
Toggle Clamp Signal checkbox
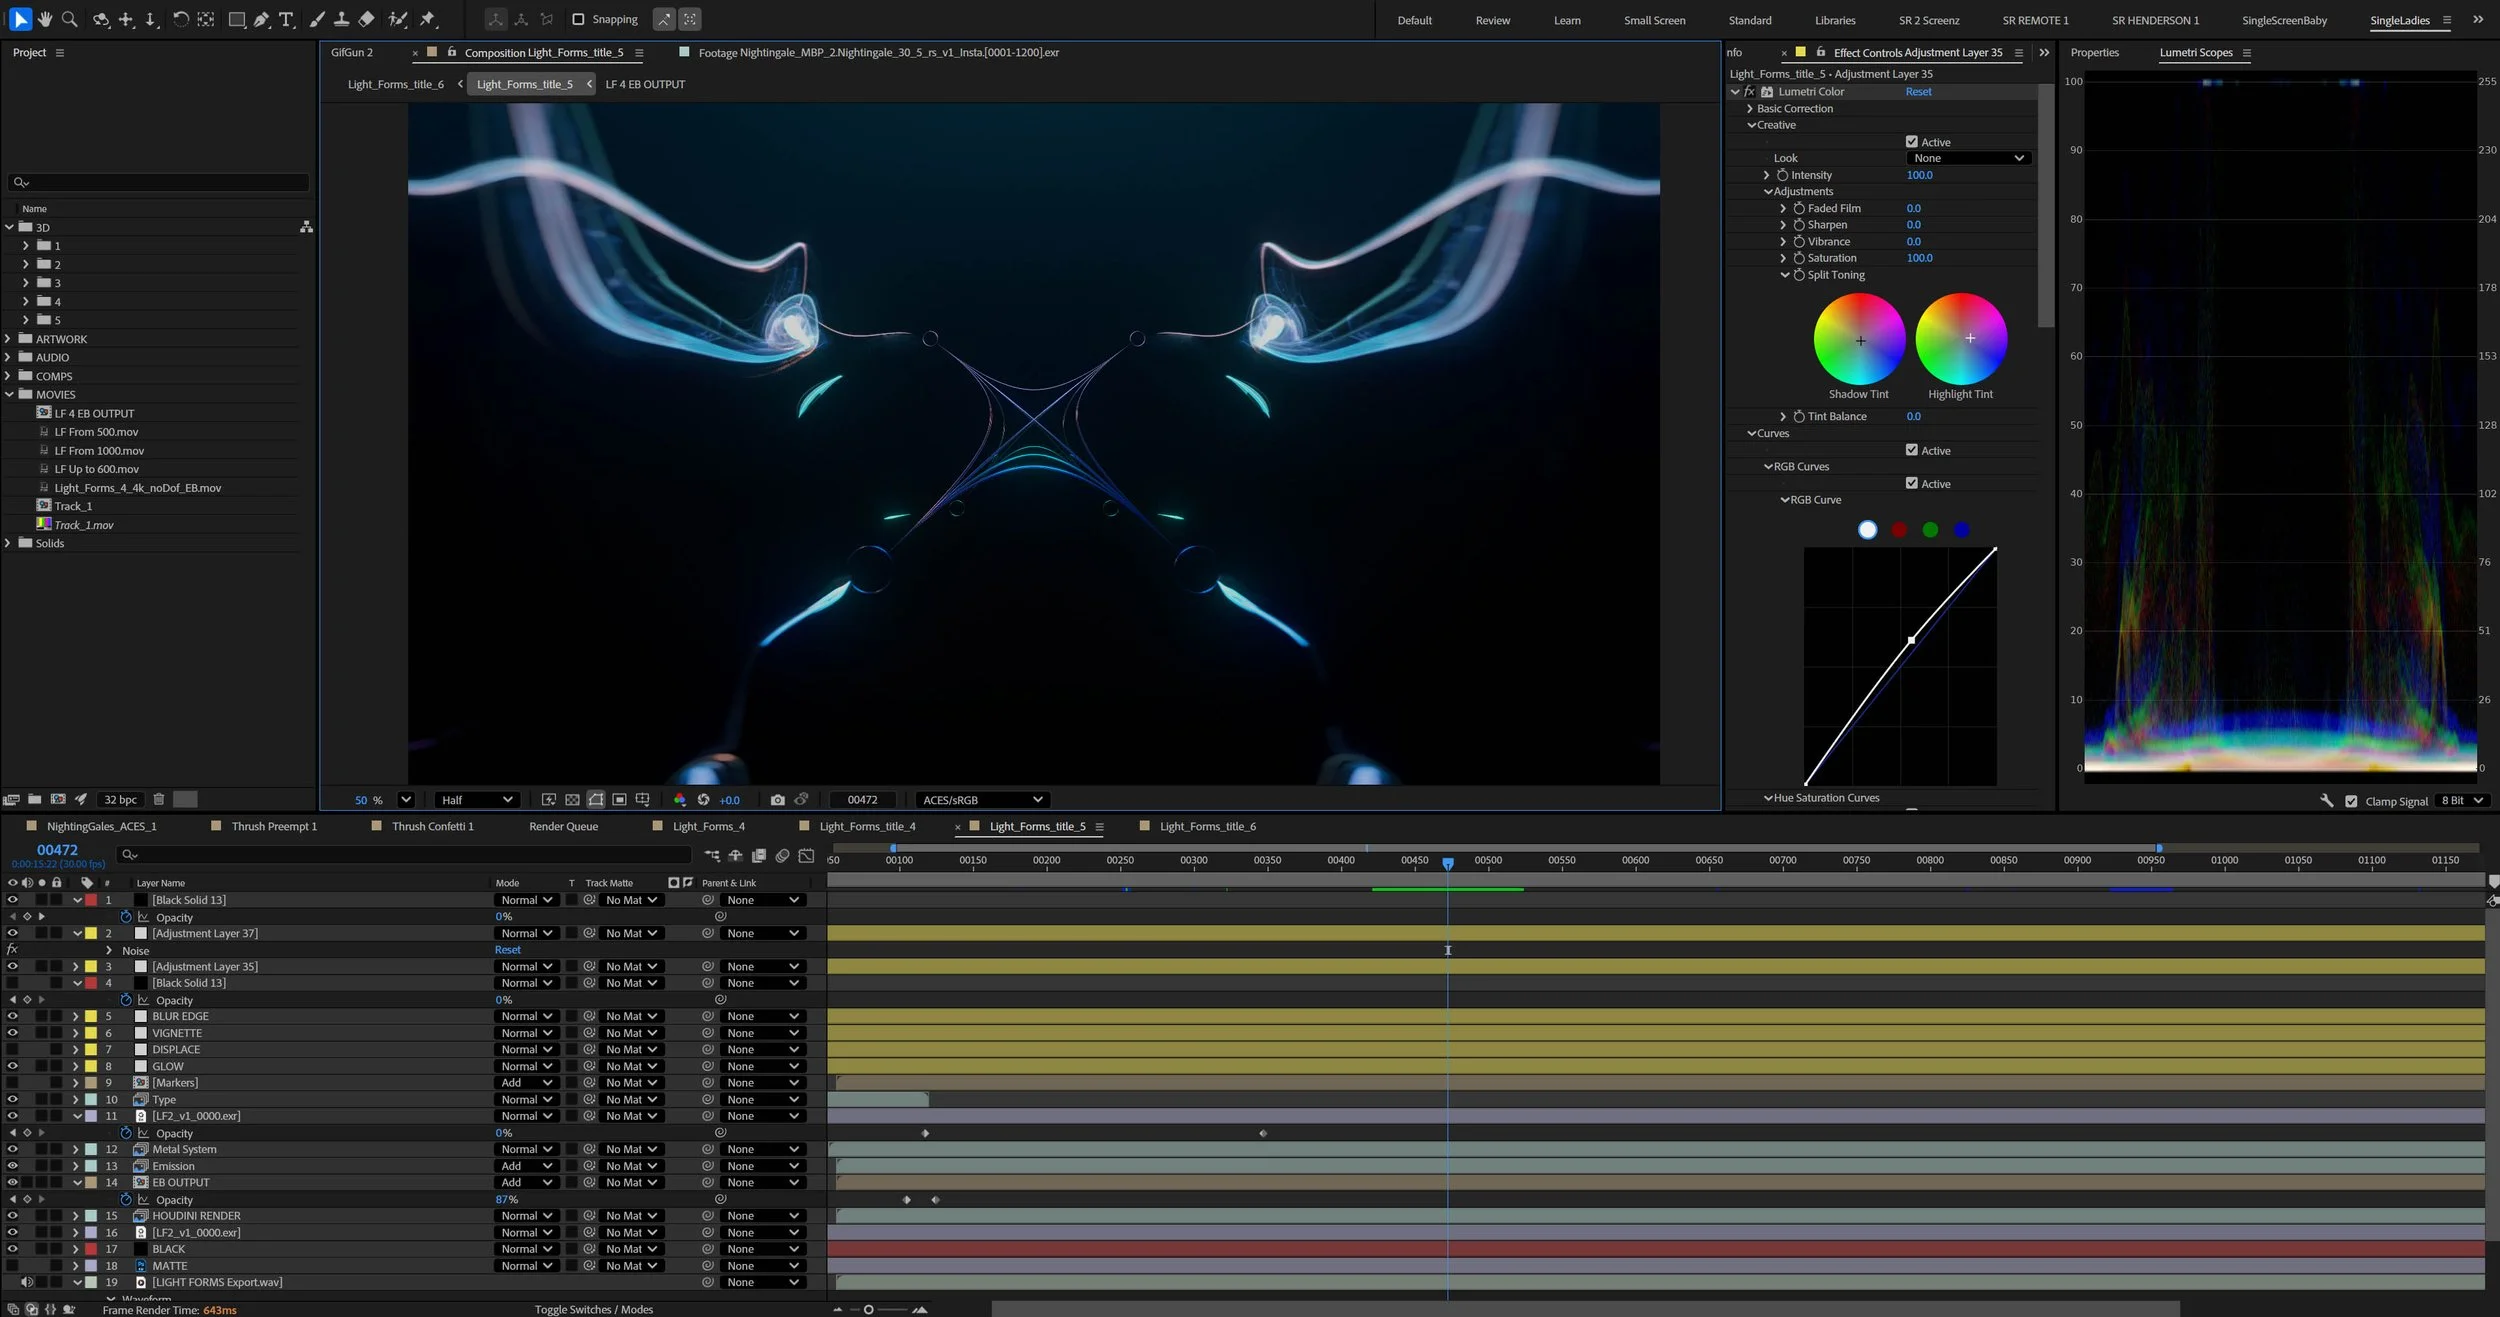(x=2351, y=801)
